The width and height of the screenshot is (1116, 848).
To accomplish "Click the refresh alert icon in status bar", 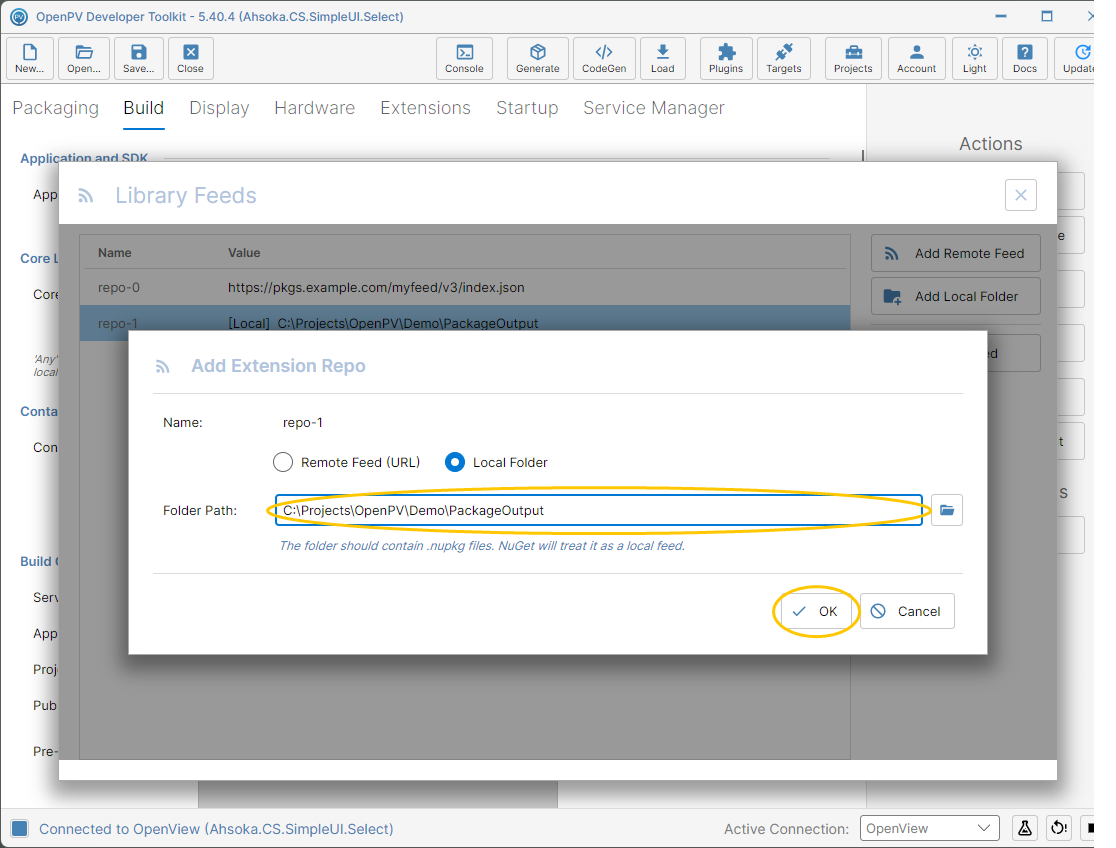I will click(1059, 828).
